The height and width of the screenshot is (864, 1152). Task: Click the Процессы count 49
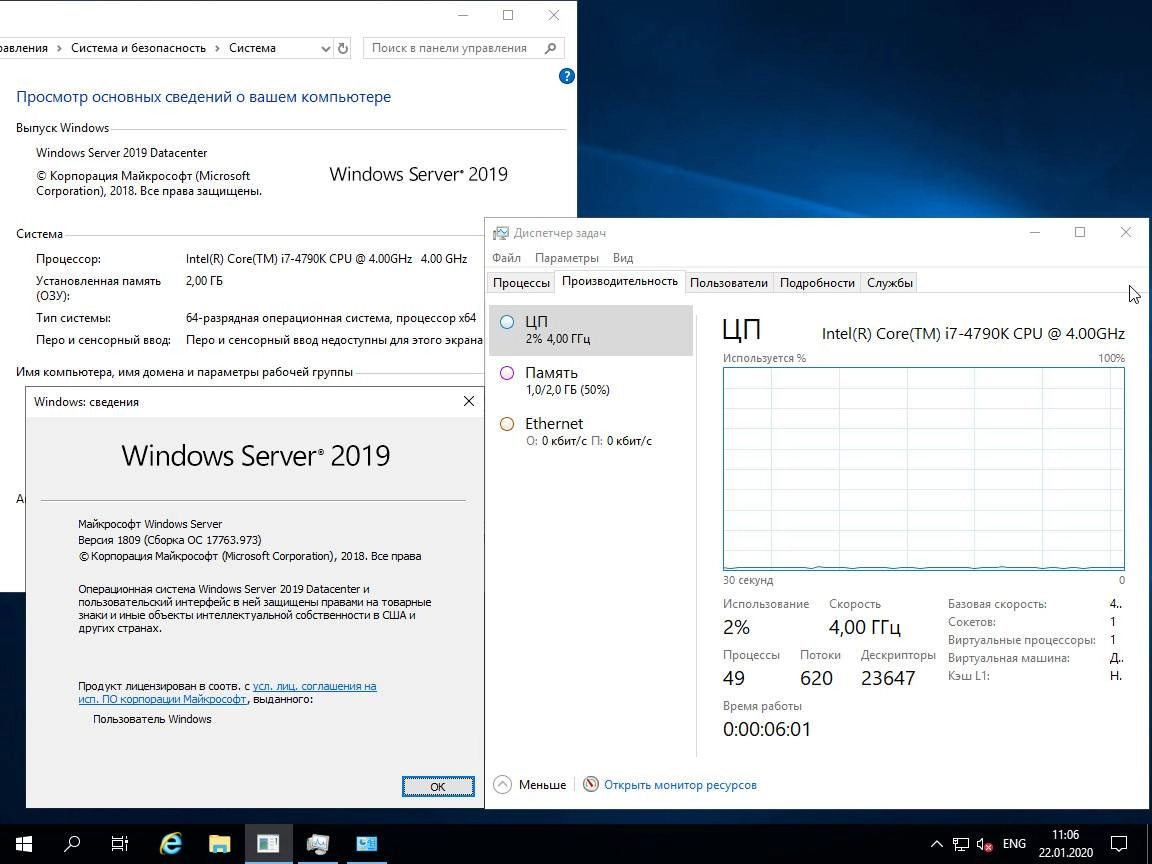click(734, 677)
